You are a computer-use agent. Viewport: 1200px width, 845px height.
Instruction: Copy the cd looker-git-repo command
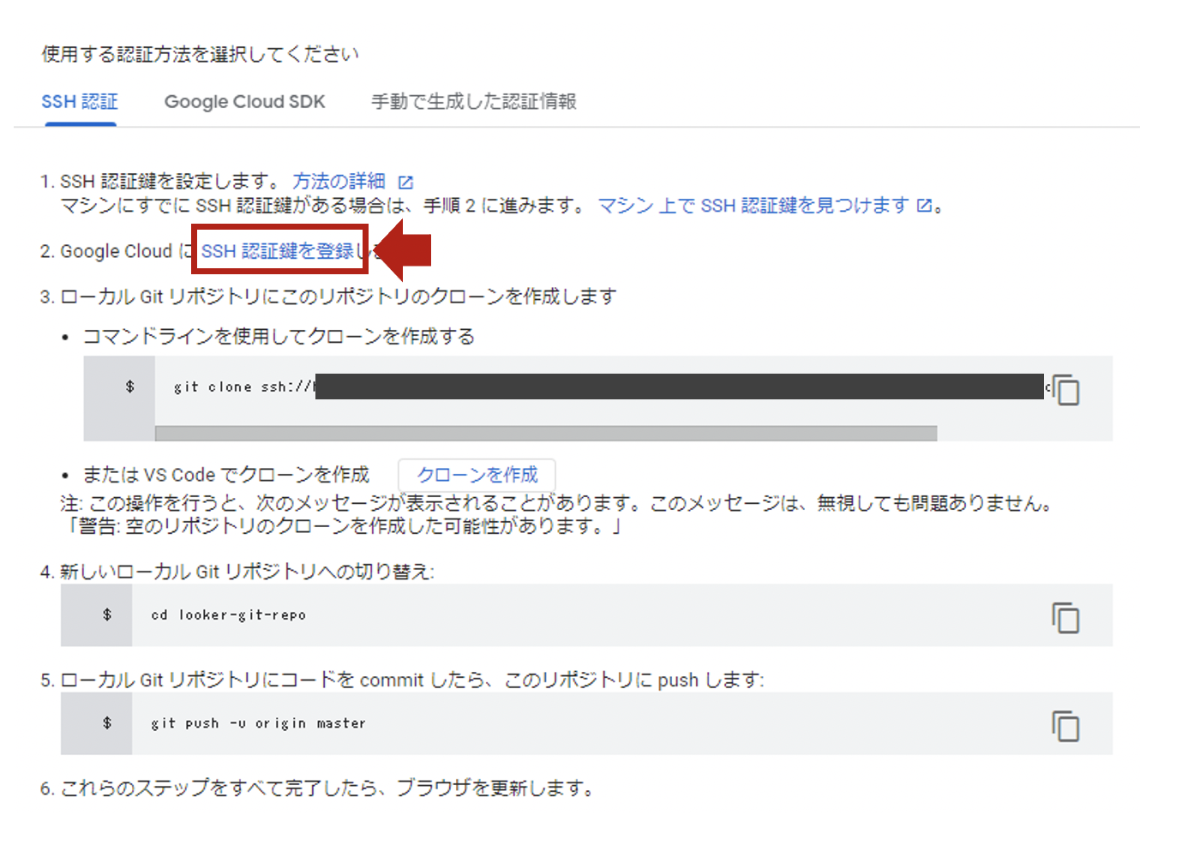[x=1066, y=617]
